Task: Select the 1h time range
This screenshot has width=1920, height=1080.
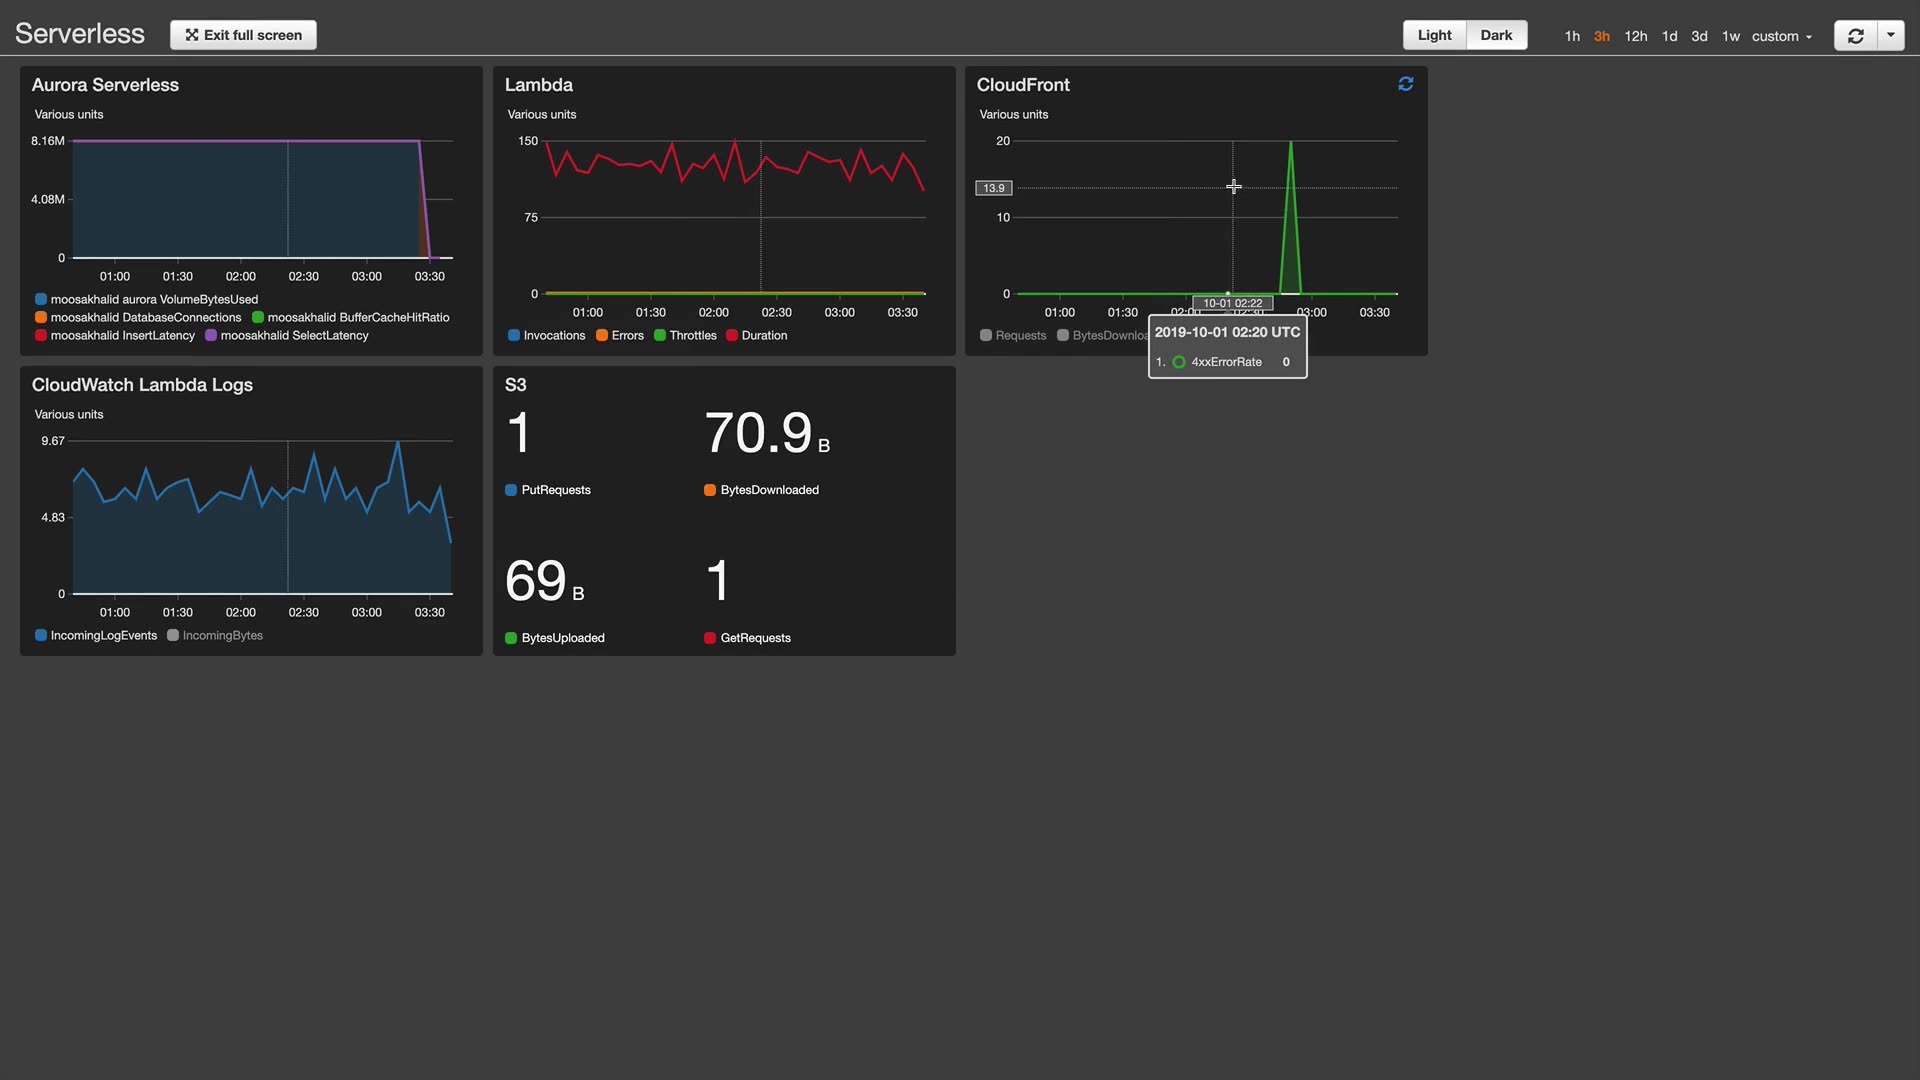Action: click(1572, 36)
